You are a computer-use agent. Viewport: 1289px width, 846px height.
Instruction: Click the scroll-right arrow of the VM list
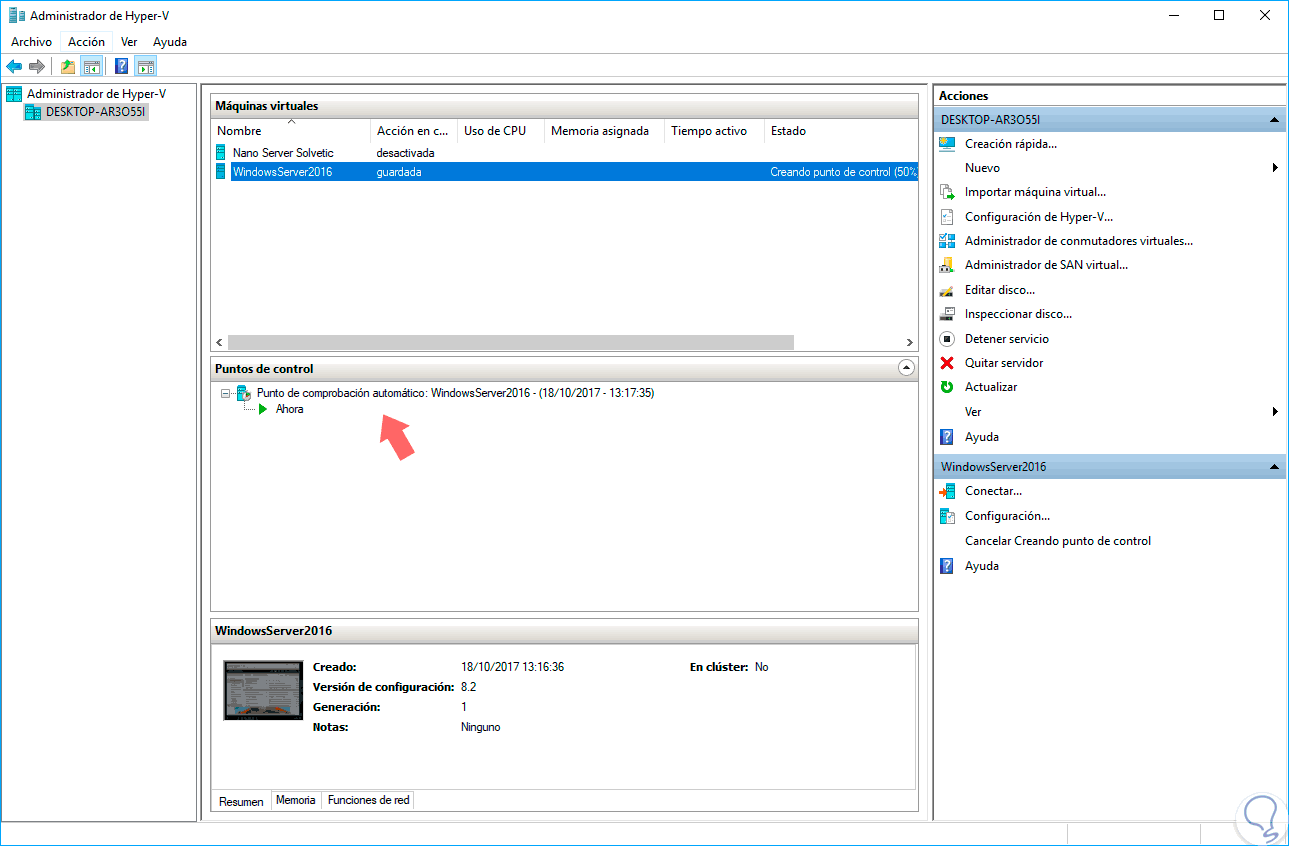(x=909, y=342)
